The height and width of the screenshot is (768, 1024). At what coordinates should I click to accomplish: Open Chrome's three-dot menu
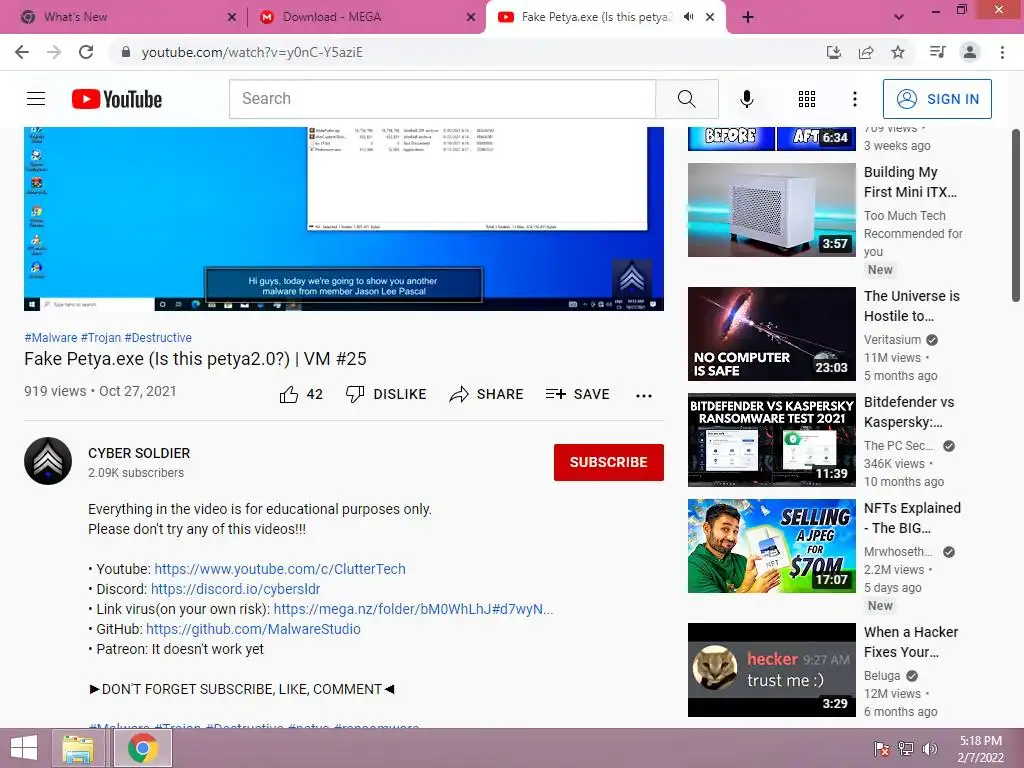point(1002,52)
